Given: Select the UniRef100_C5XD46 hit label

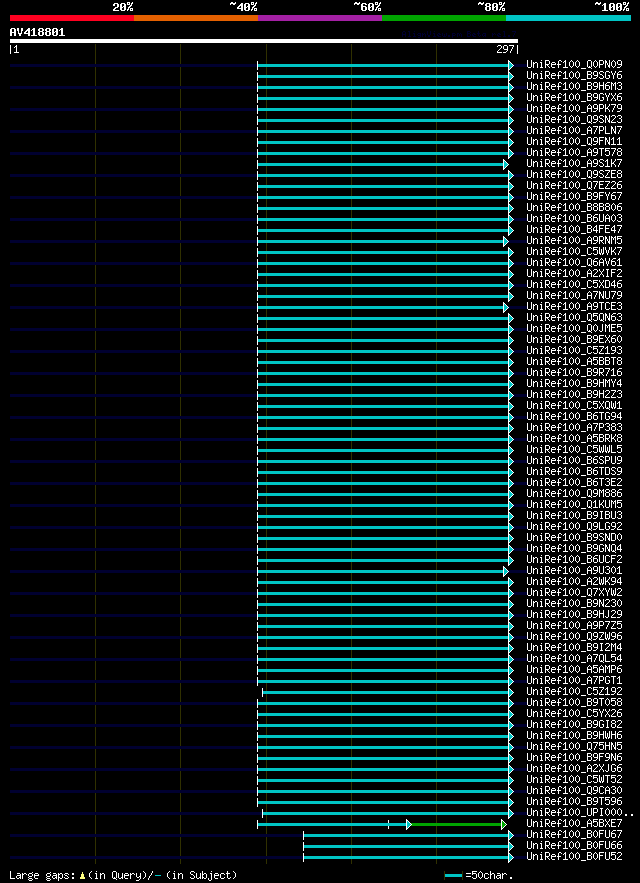Looking at the screenshot, I should 575,284.
